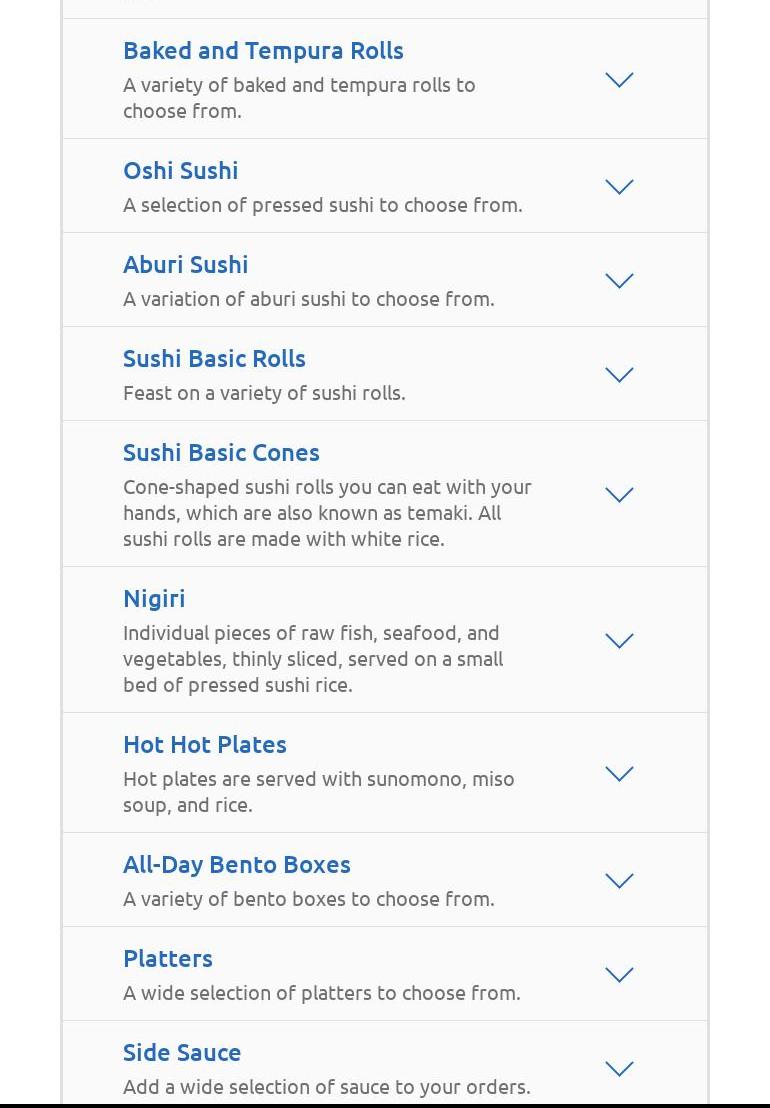Screen dimensions: 770x1108
Task: Open the Baked and Tempura Rolls heading
Action: pos(263,50)
